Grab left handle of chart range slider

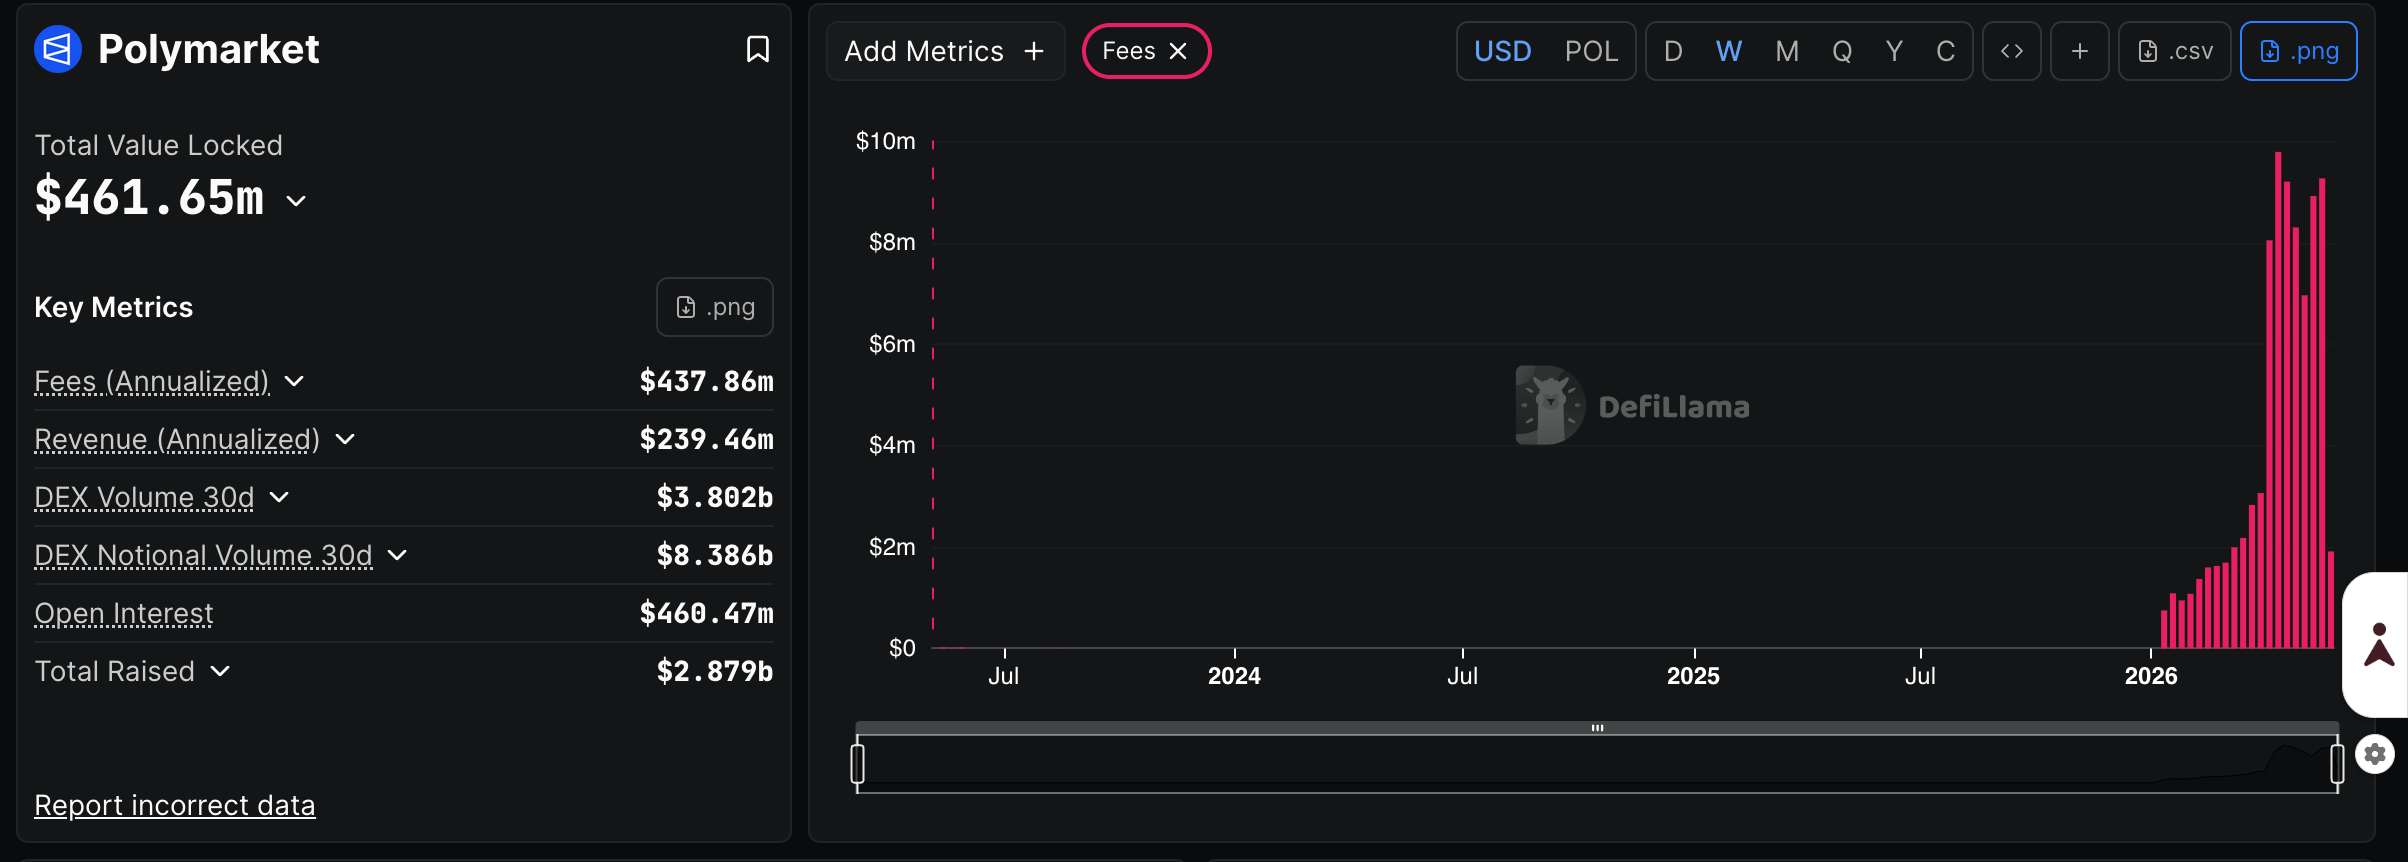pos(857,764)
